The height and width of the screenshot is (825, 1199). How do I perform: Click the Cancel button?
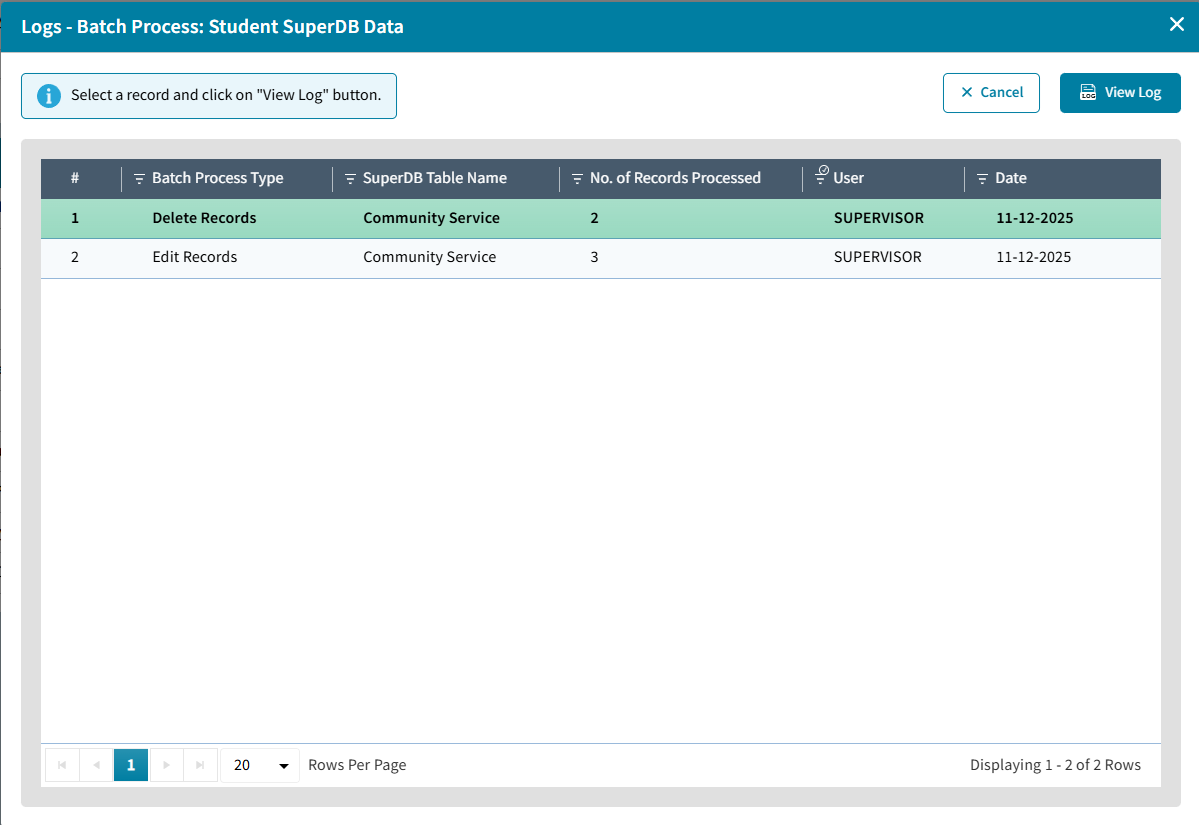click(991, 93)
